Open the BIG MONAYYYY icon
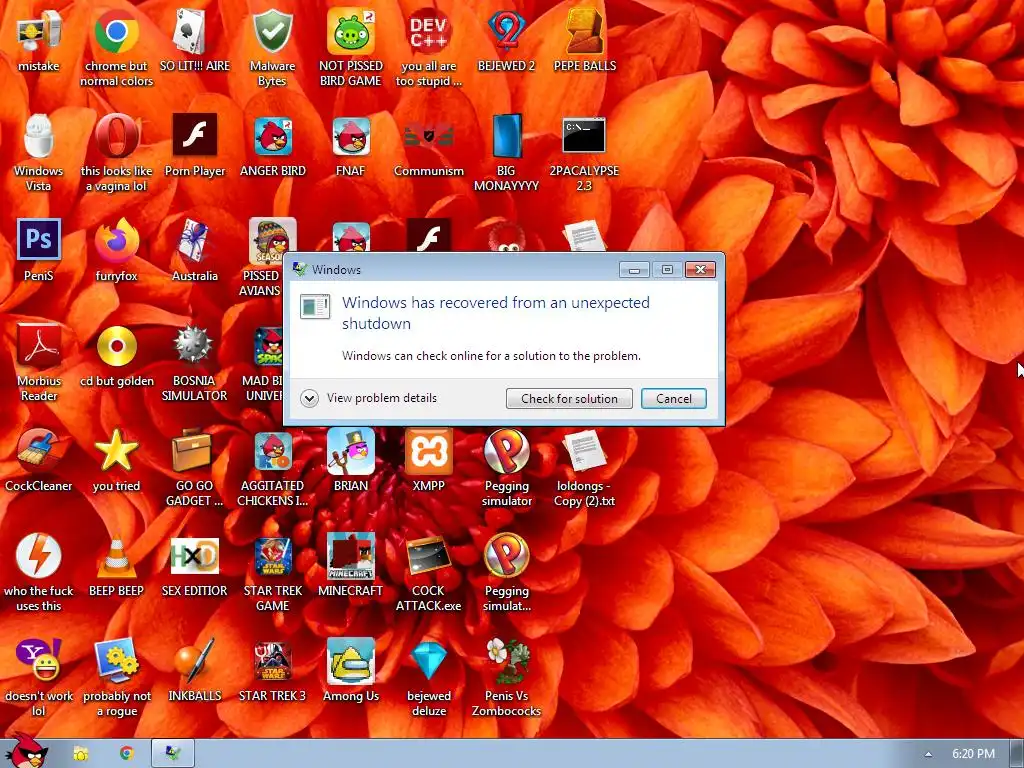 506,136
